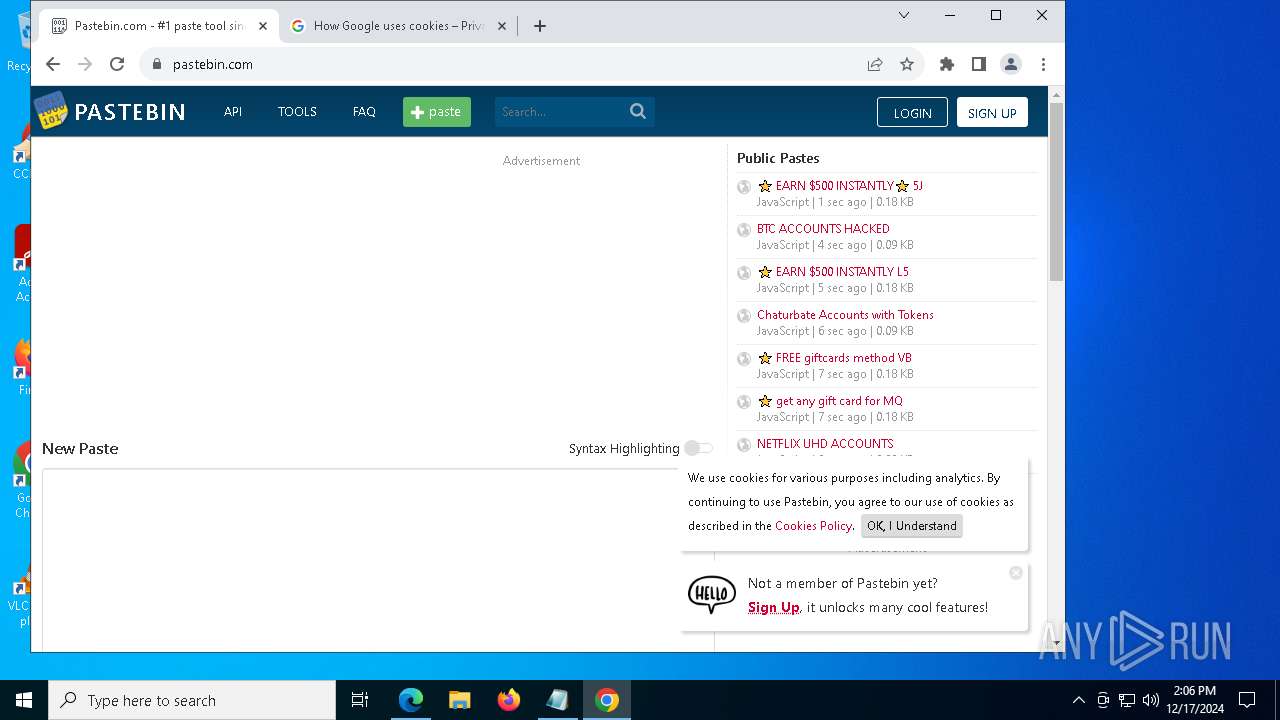1280x720 pixels.
Task: Open paste 'FREE giftcards method VB'
Action: [x=835, y=358]
